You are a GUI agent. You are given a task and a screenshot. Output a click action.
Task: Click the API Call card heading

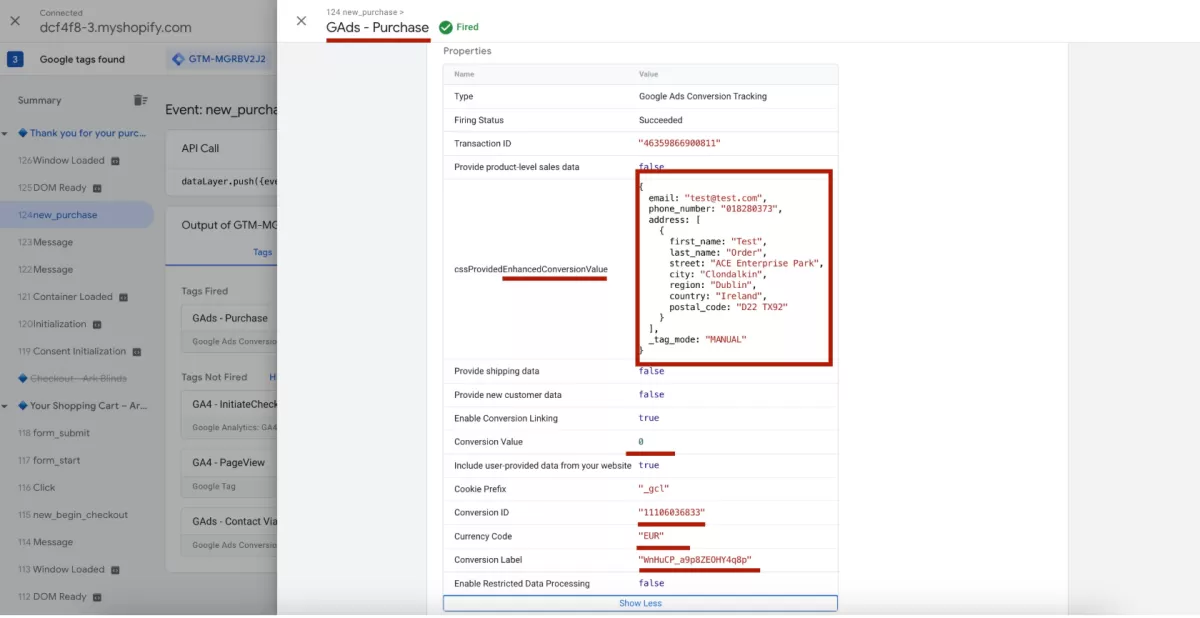click(200, 148)
